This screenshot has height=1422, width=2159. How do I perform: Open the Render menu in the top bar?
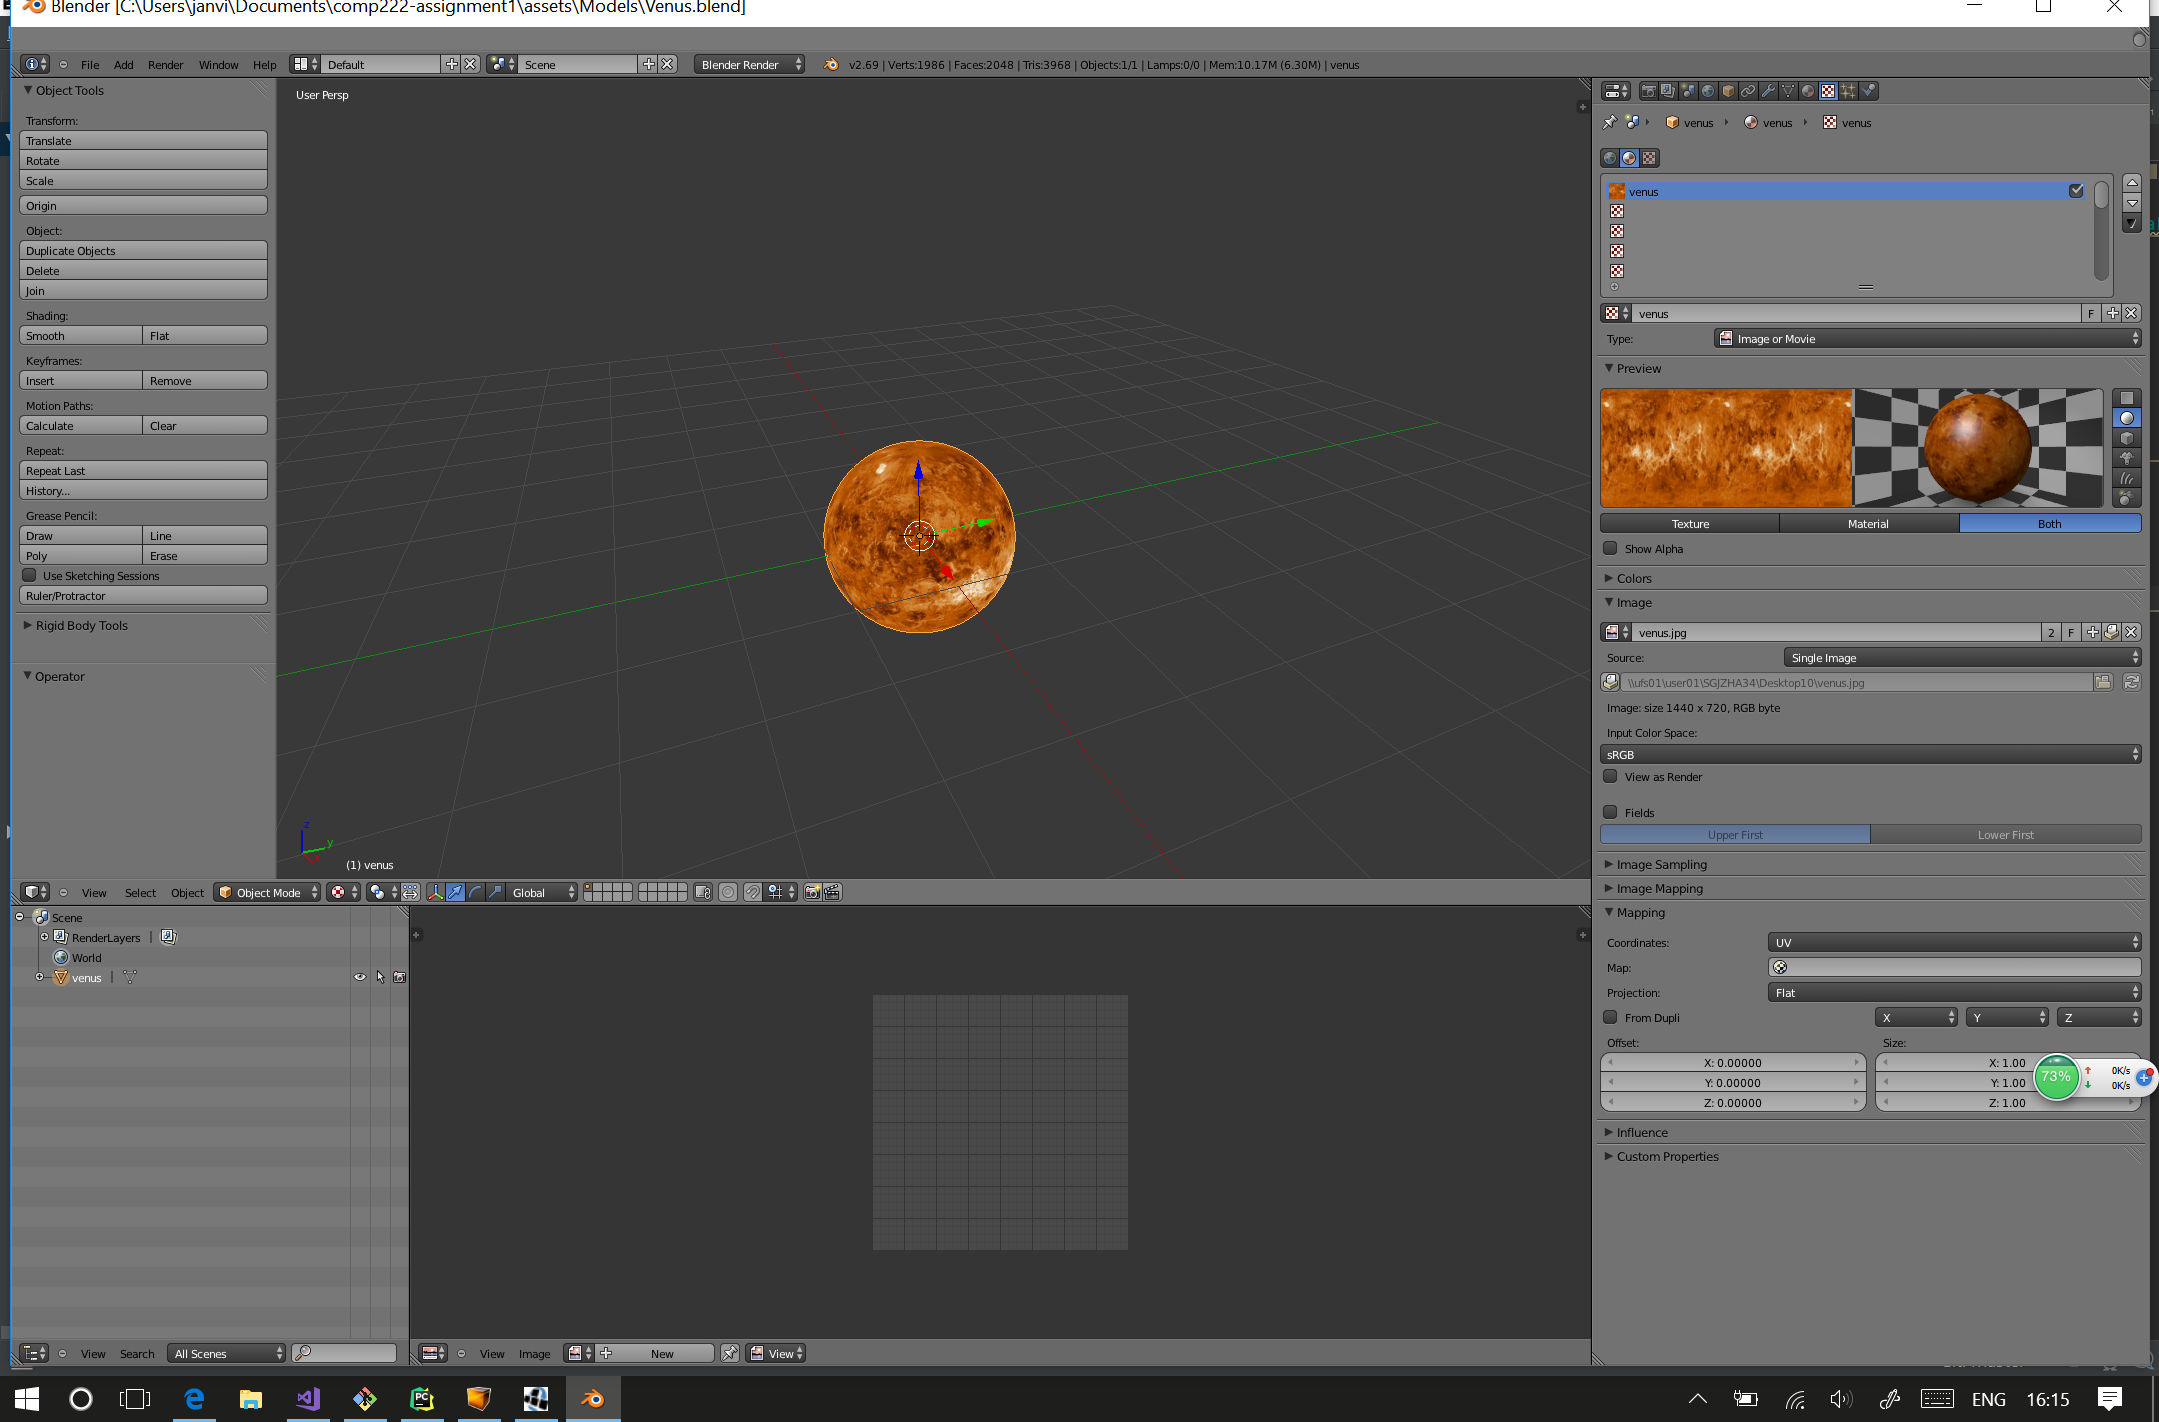click(x=165, y=65)
